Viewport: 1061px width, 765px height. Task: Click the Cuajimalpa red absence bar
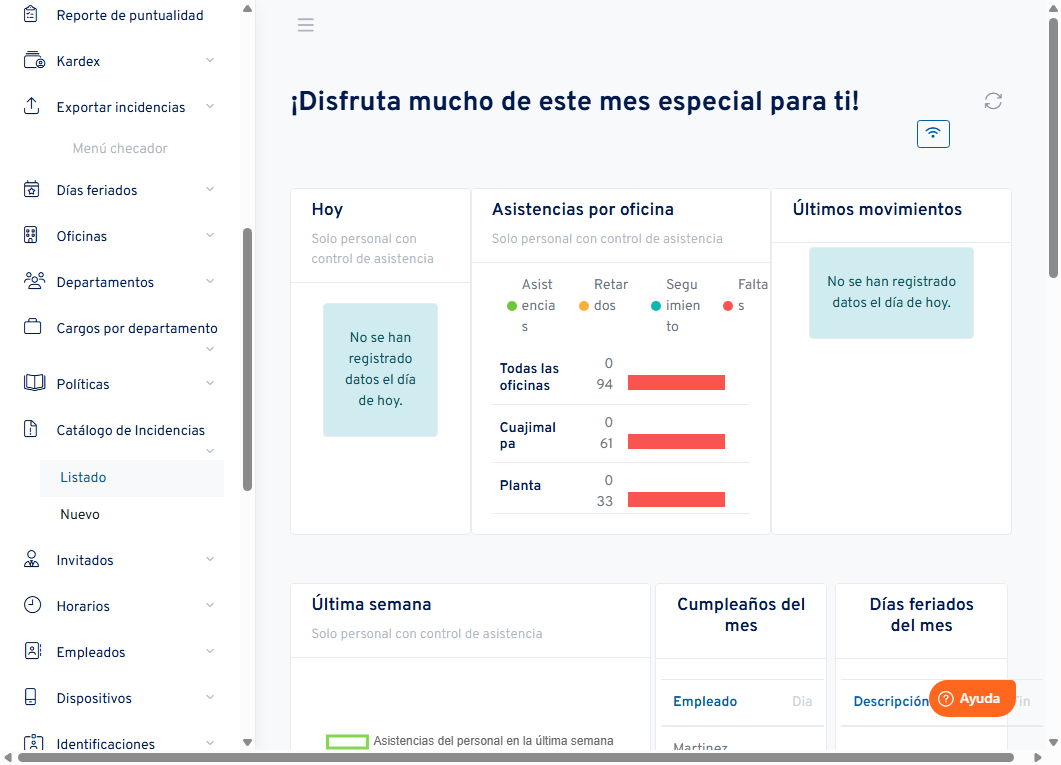tap(676, 442)
